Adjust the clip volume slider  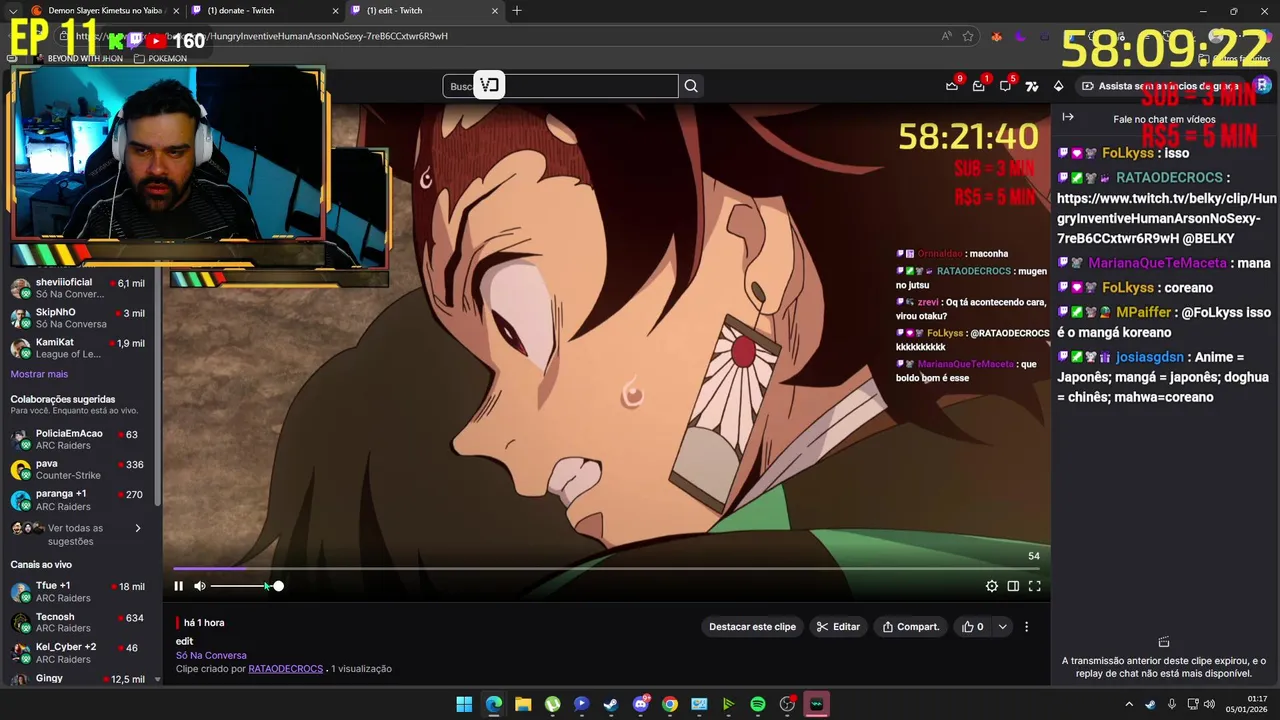(245, 586)
